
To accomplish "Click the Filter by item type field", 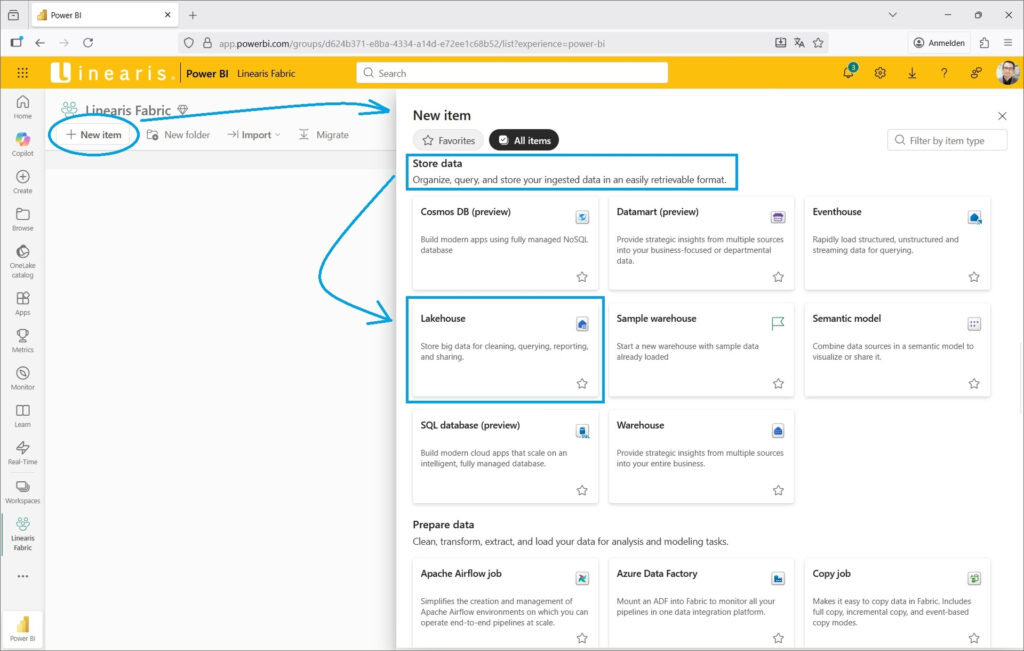I will pyautogui.click(x=946, y=141).
